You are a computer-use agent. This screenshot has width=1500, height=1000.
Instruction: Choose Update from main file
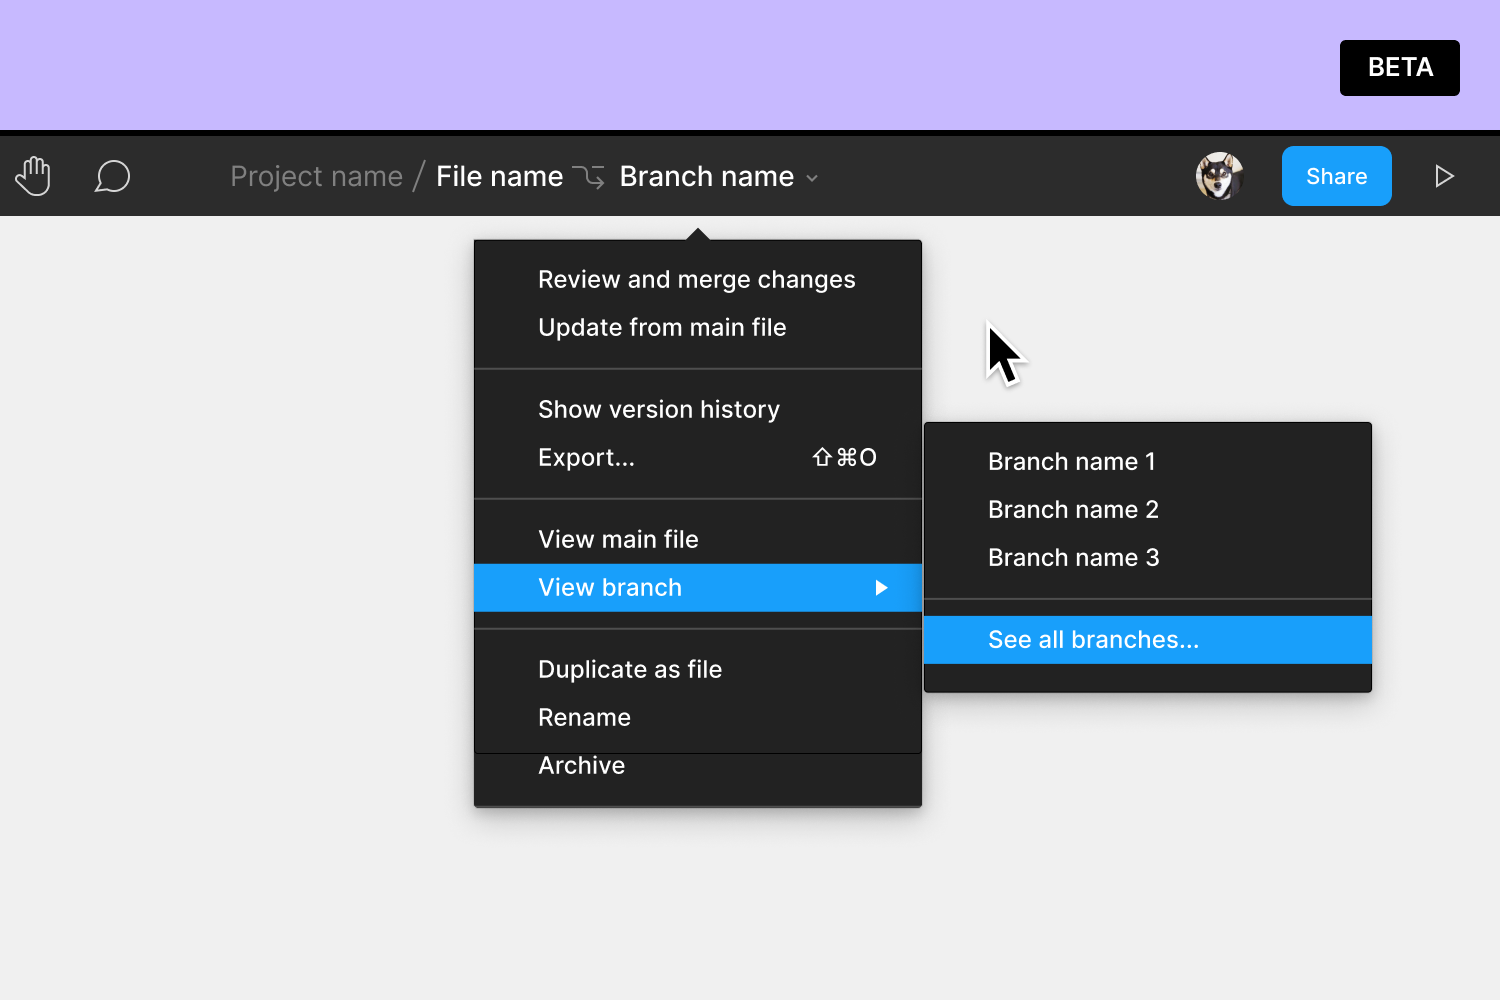click(x=662, y=327)
